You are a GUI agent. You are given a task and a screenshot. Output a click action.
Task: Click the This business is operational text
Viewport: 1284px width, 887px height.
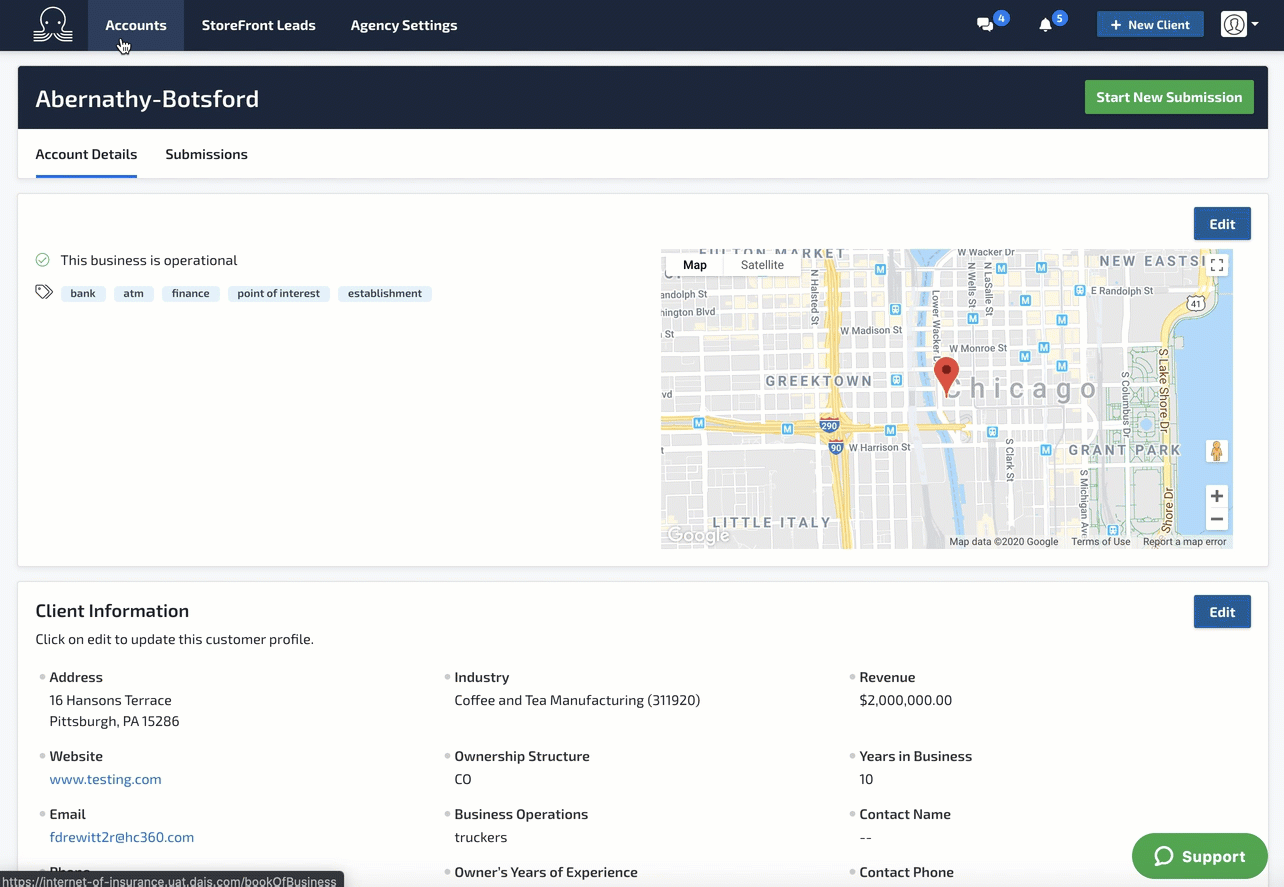pos(149,260)
